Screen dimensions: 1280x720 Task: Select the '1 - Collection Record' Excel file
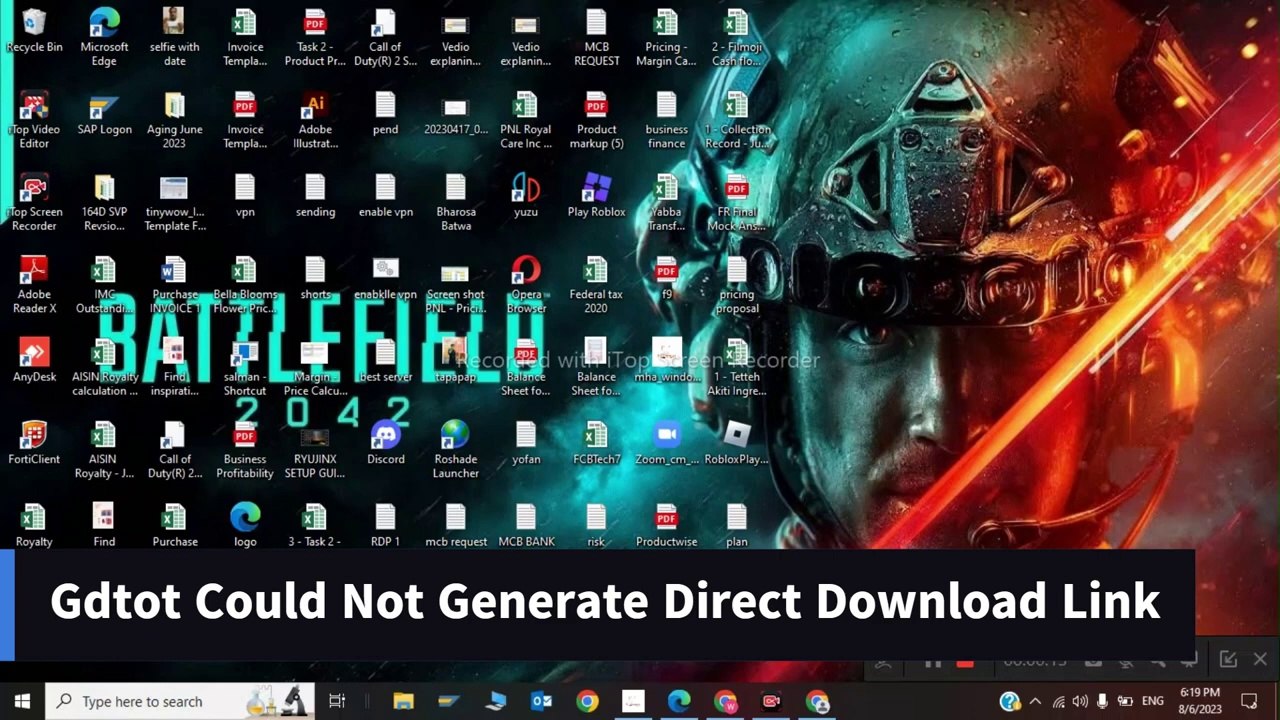point(736,120)
